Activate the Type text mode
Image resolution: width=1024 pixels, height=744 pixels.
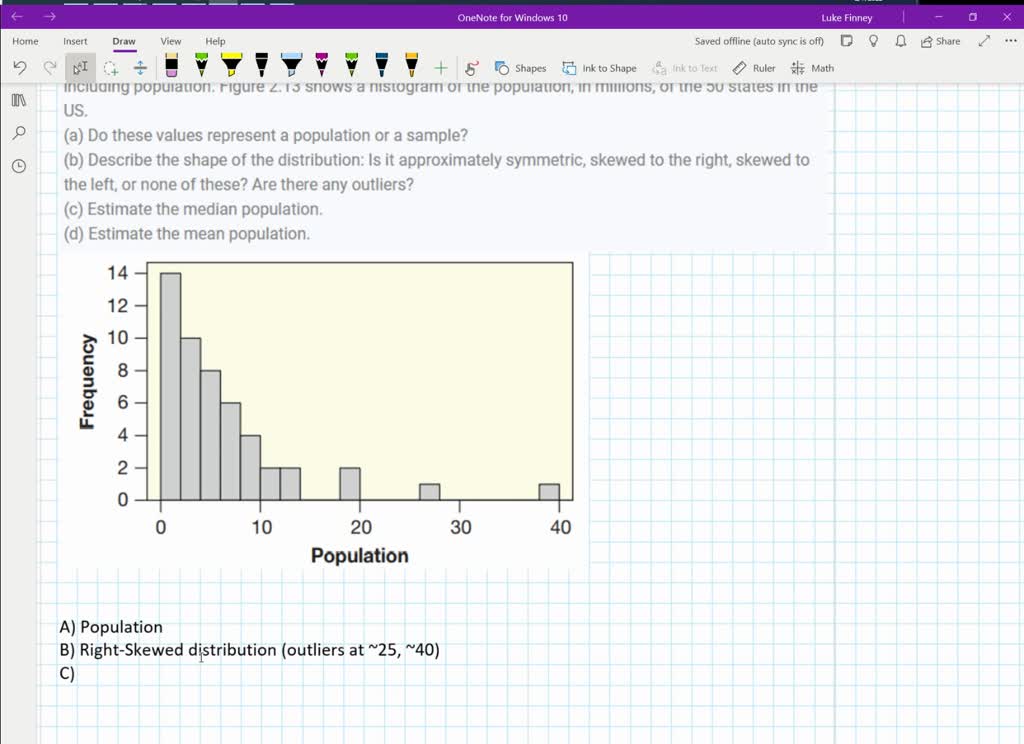point(81,68)
